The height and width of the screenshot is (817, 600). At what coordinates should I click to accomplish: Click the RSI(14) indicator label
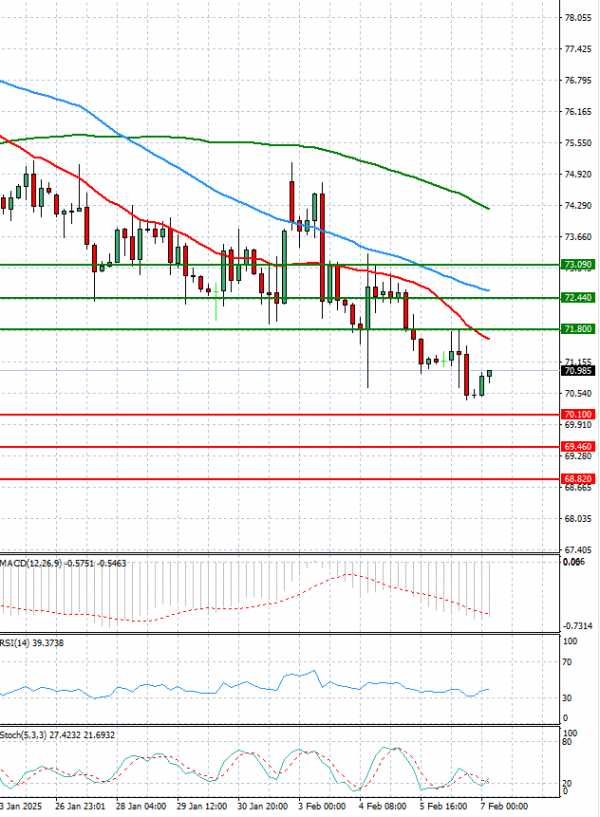point(19,644)
